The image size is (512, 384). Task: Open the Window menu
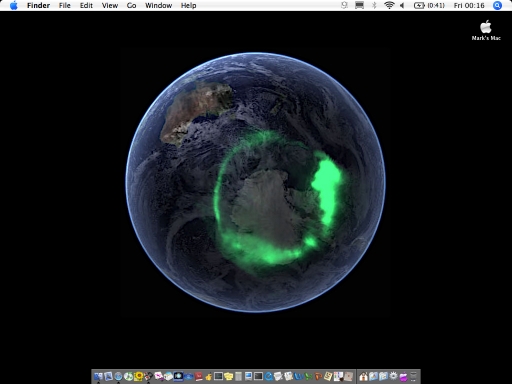(159, 5)
